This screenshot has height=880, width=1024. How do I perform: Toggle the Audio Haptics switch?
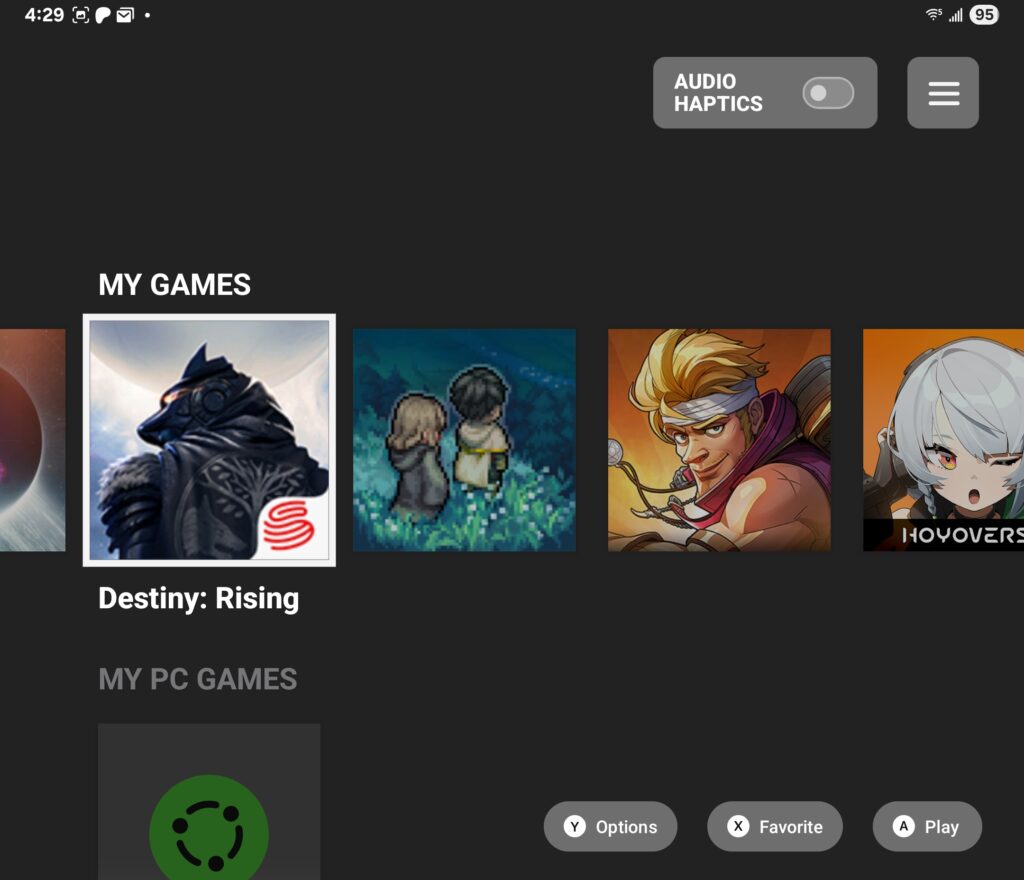[827, 93]
